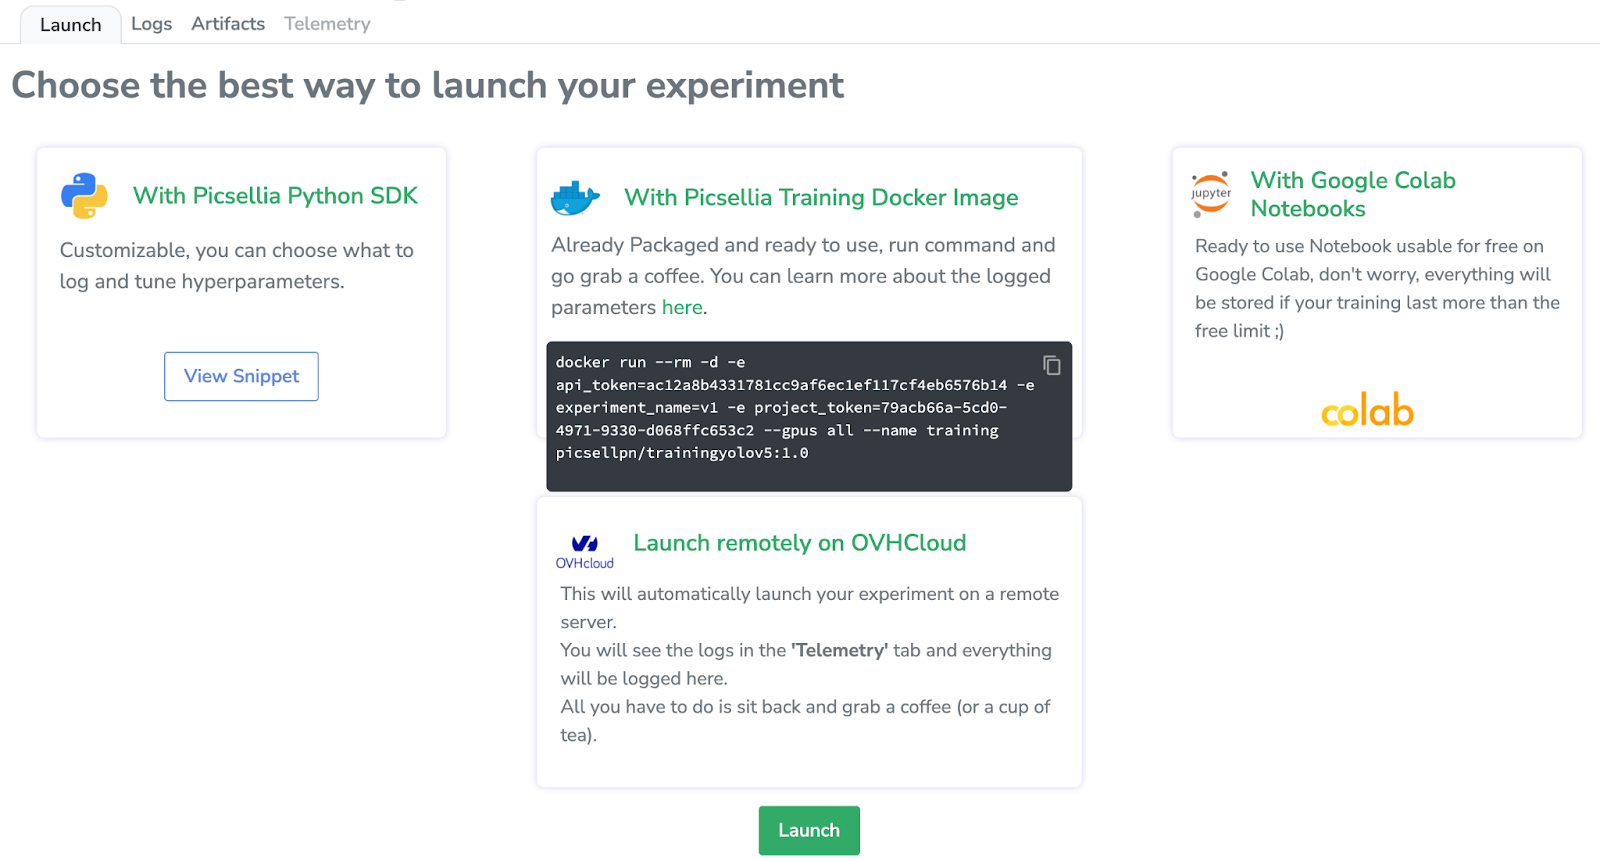Open the Telemetry tab

coord(327,24)
